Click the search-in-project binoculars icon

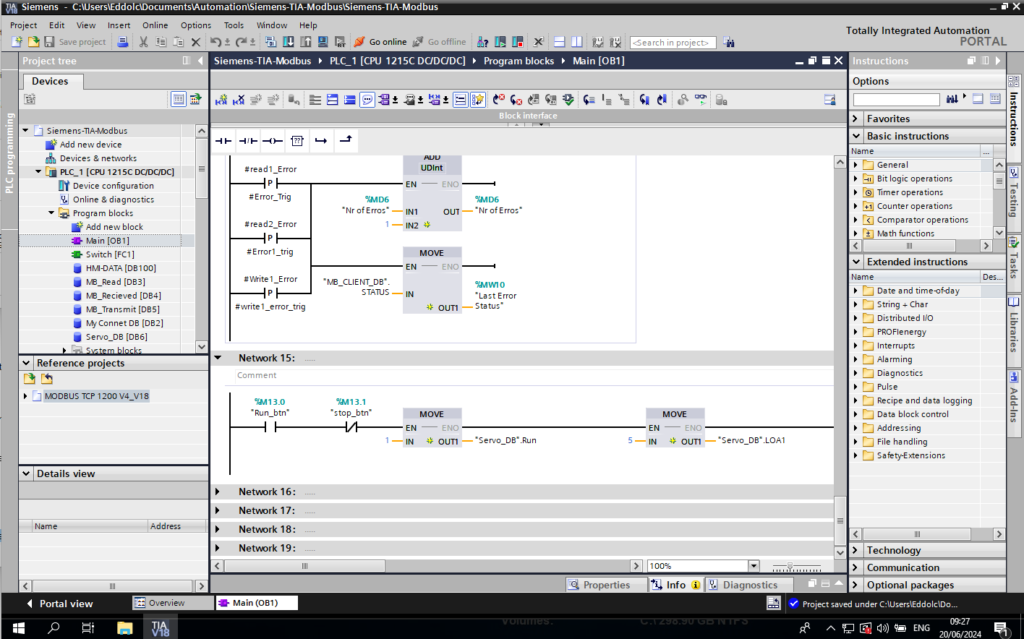[x=729, y=42]
